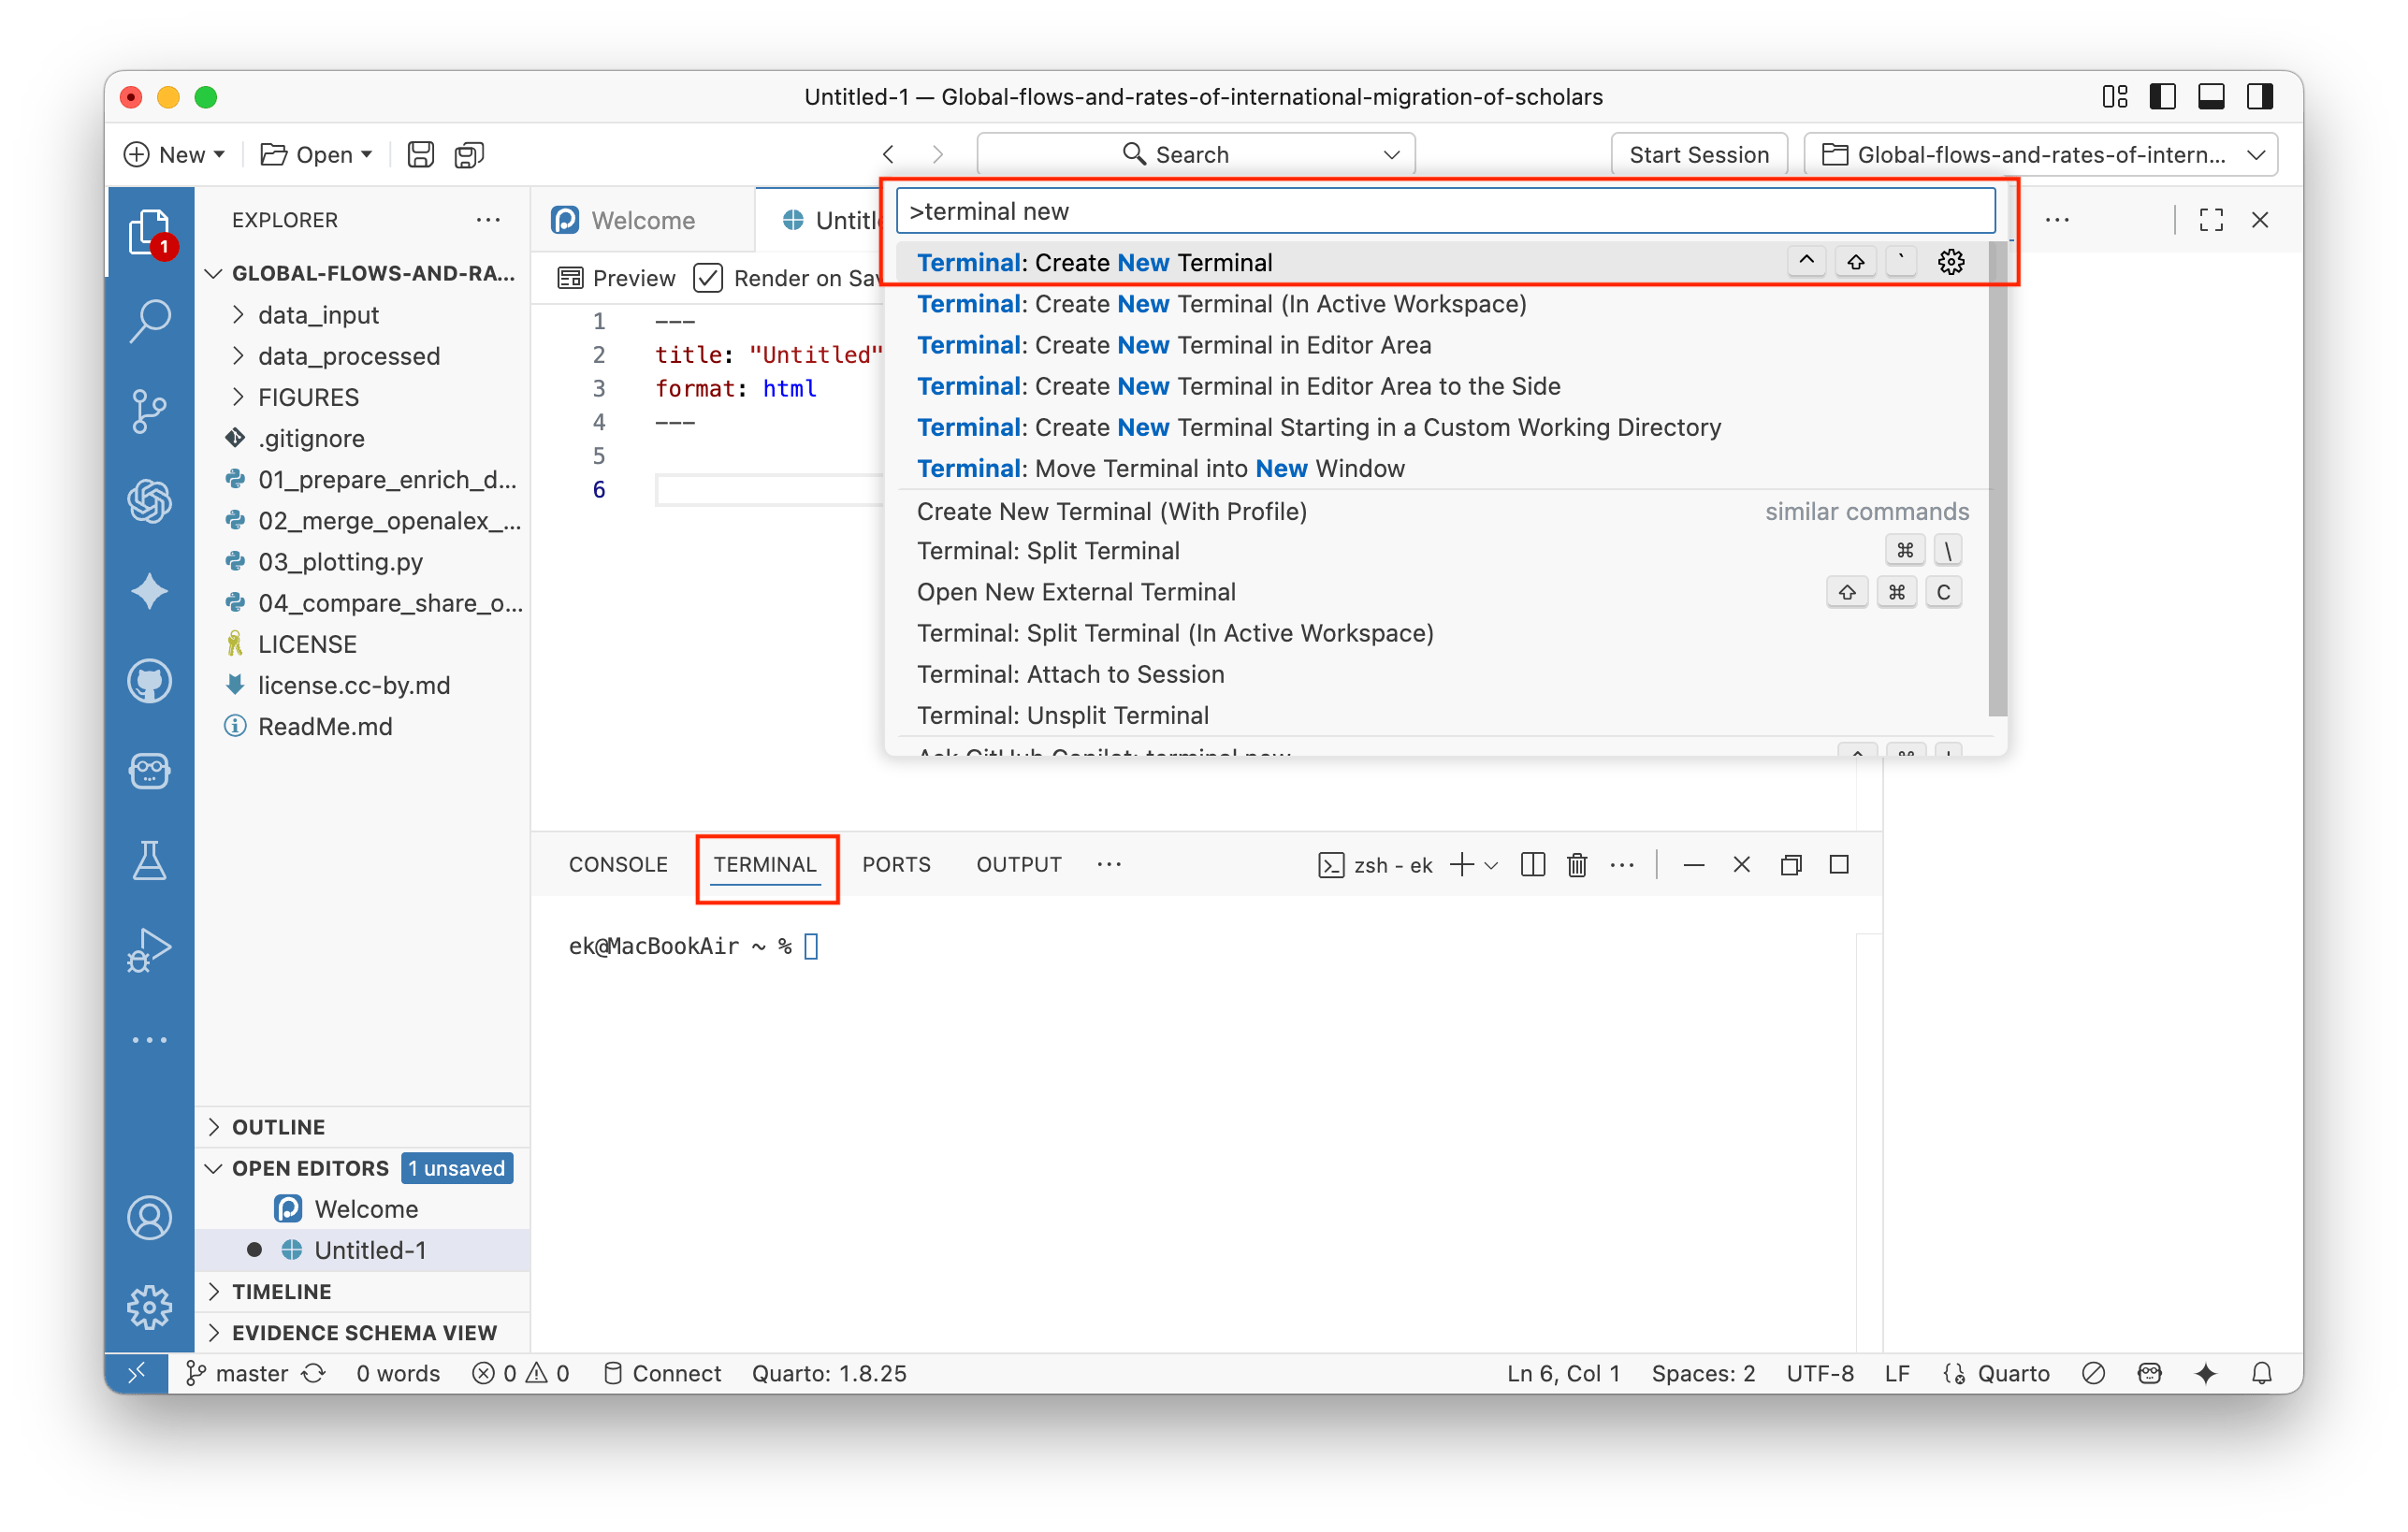Toggle the bottom panel layout button

pyautogui.click(x=2211, y=97)
